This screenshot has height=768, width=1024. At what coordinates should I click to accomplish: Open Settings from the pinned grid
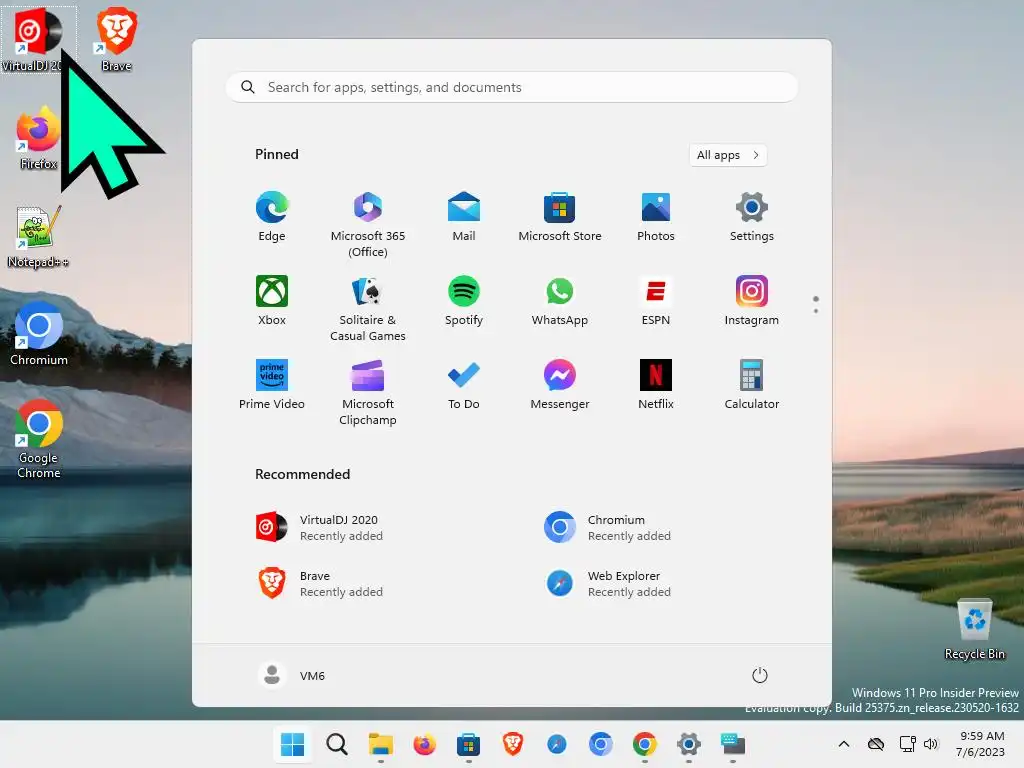click(x=752, y=217)
